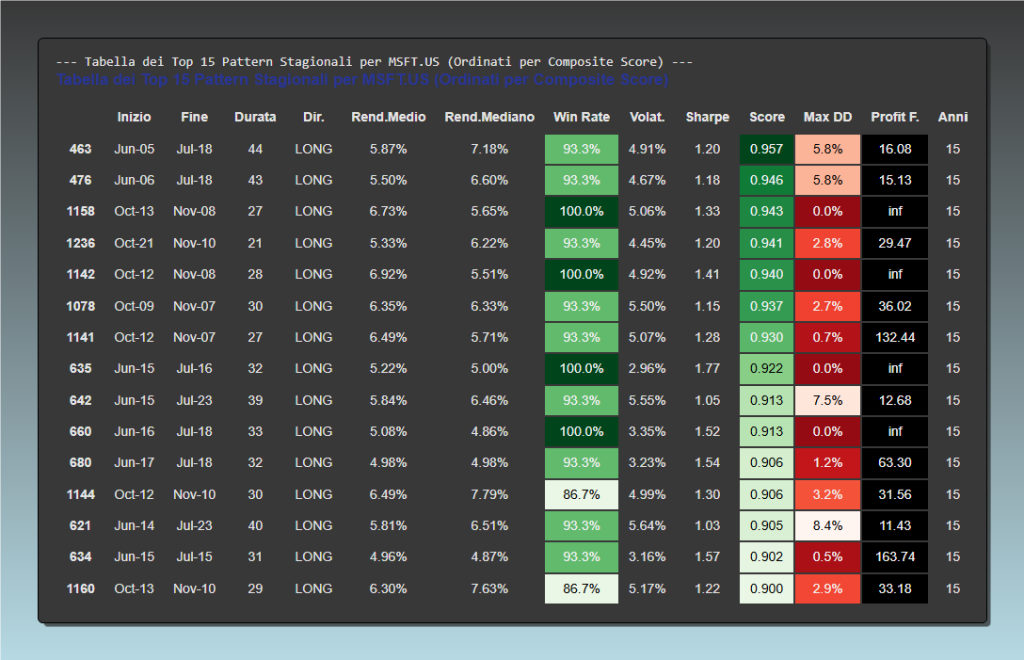Select the row index 1078
Image resolution: width=1024 pixels, height=660 pixels.
(80, 306)
